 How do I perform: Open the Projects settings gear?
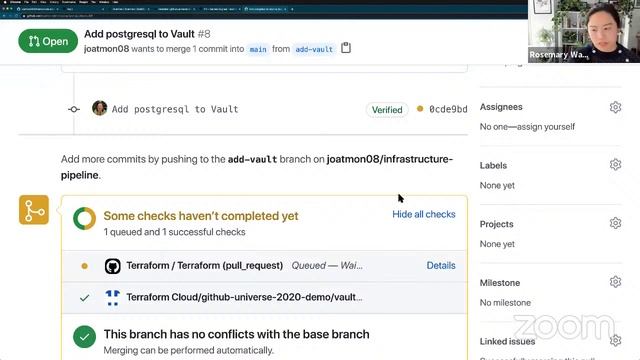pos(615,223)
